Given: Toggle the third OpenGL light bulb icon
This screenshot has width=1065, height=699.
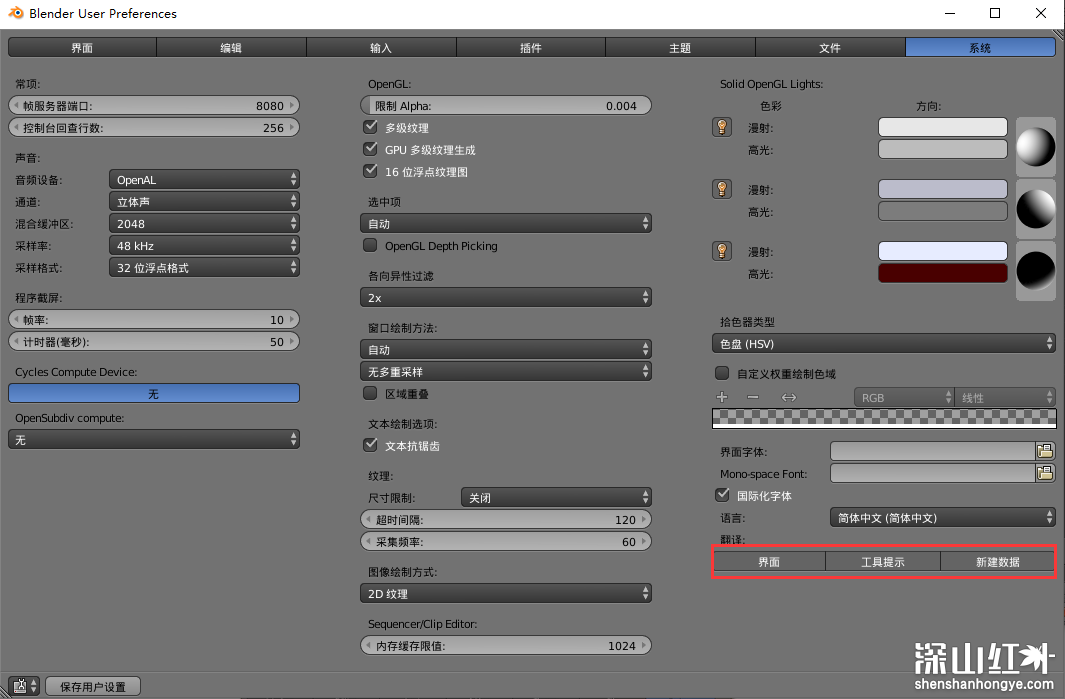Looking at the screenshot, I should [721, 251].
